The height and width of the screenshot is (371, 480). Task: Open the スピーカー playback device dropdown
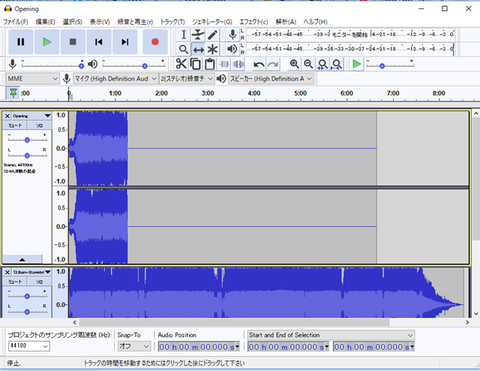pos(271,79)
